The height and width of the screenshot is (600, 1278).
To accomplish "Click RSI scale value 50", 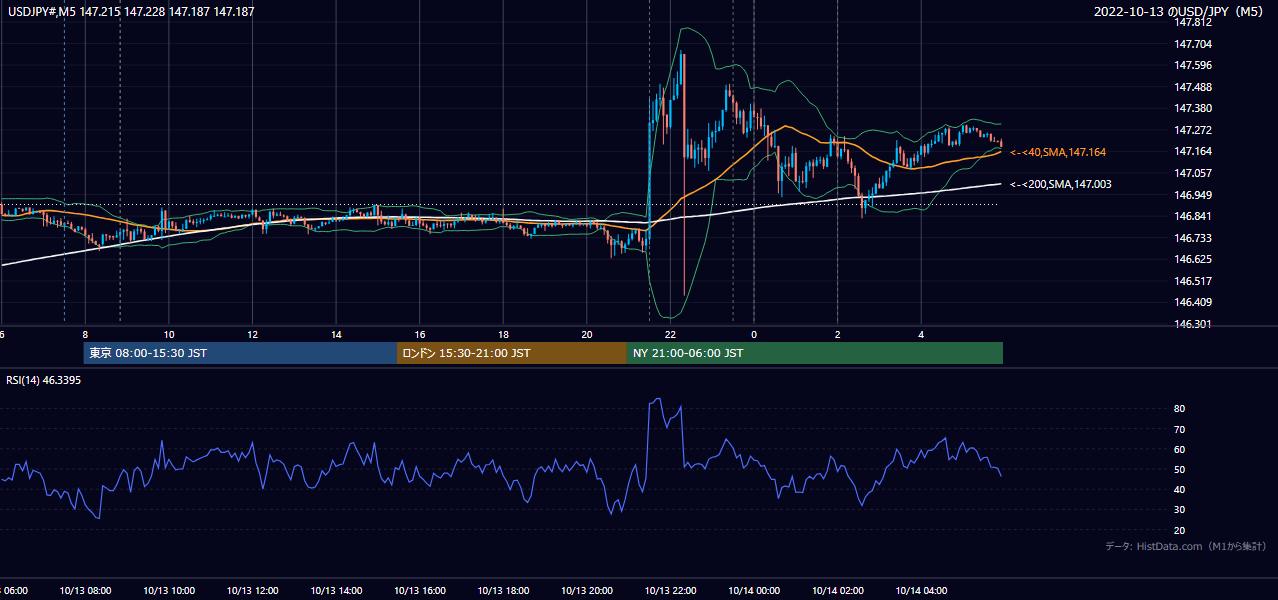I will 1179,469.
